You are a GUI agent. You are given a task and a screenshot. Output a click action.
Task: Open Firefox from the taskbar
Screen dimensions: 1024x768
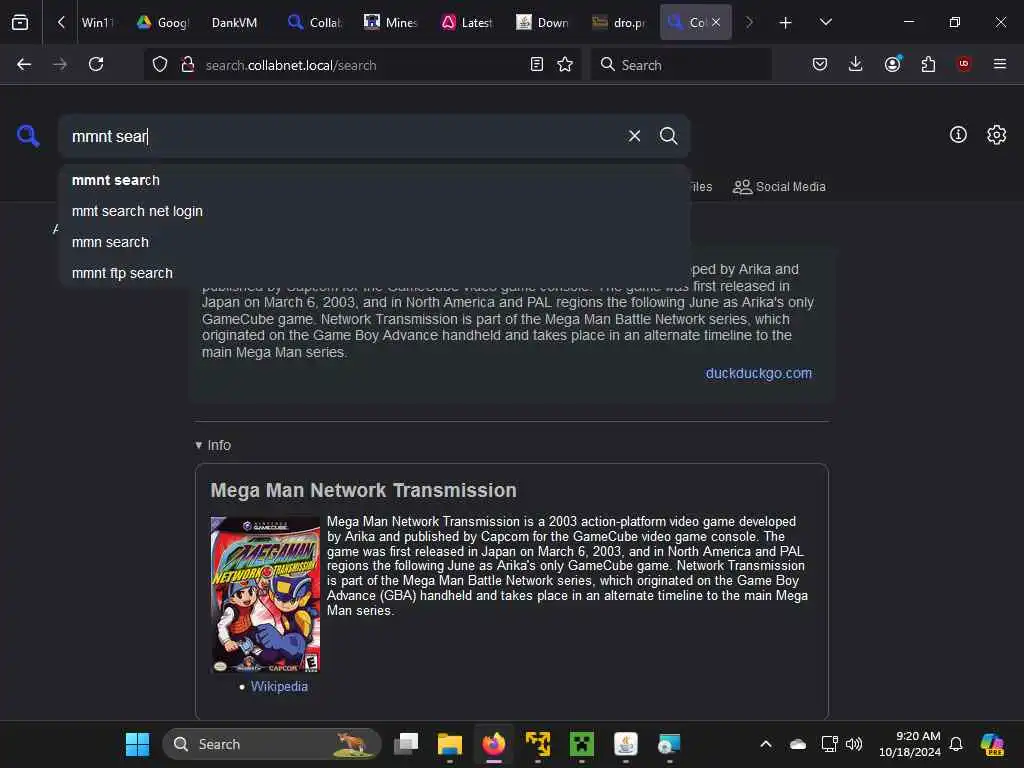tap(494, 744)
